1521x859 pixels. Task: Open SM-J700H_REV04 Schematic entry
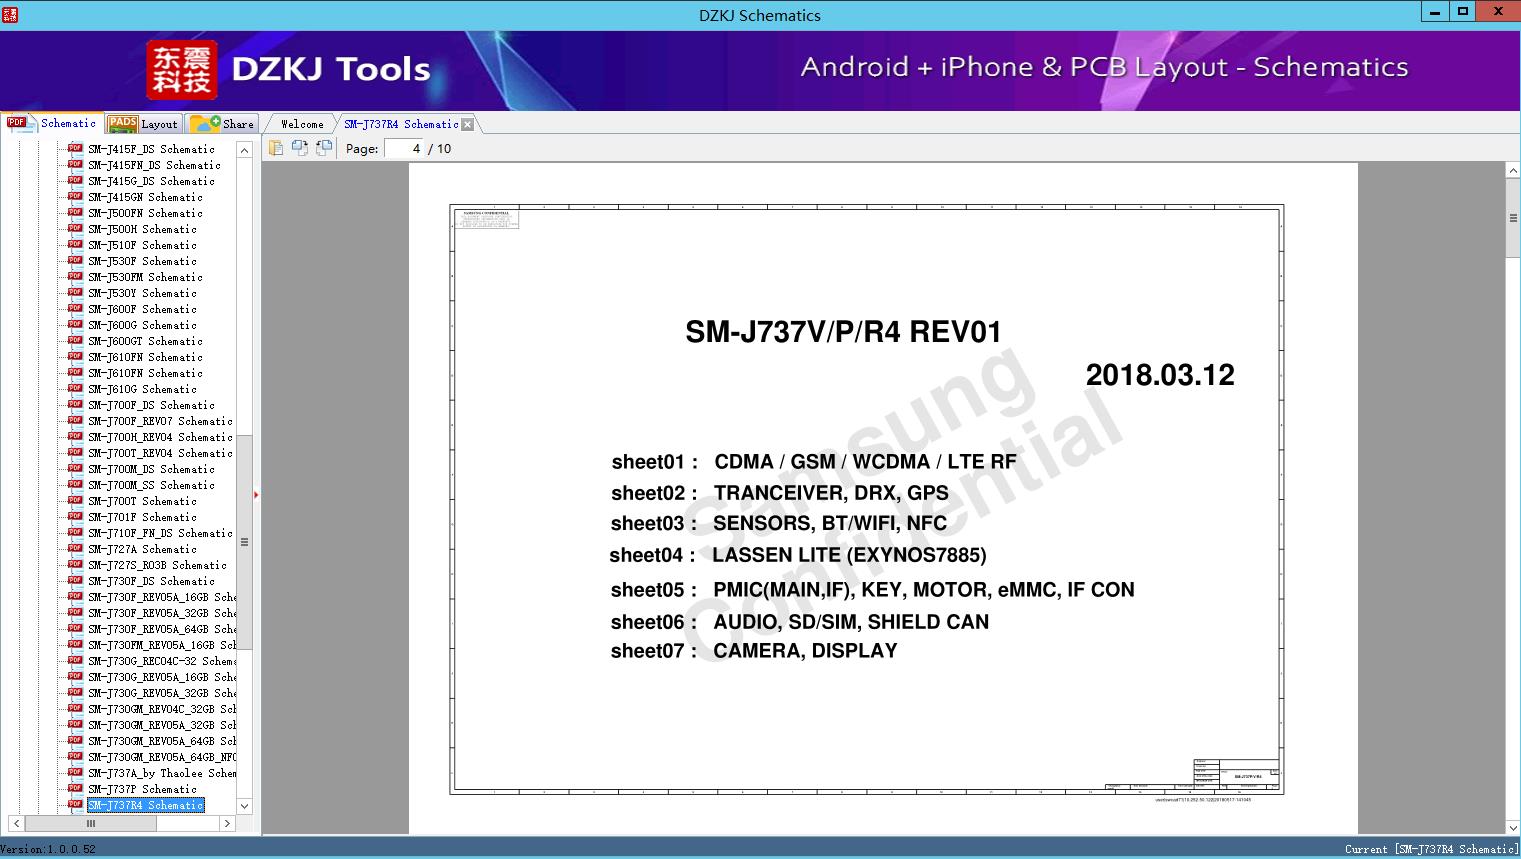coord(160,437)
